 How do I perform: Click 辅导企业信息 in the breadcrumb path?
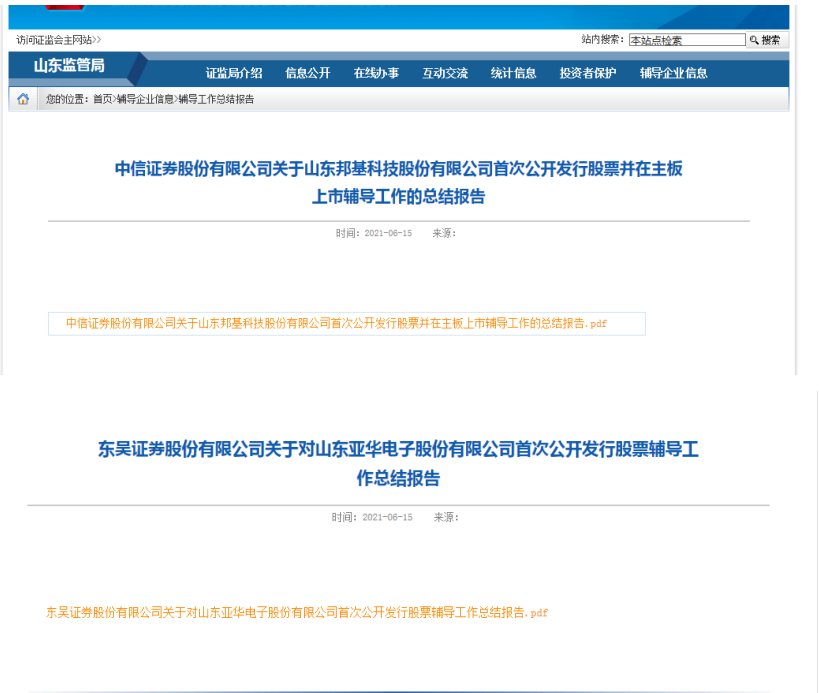click(145, 99)
